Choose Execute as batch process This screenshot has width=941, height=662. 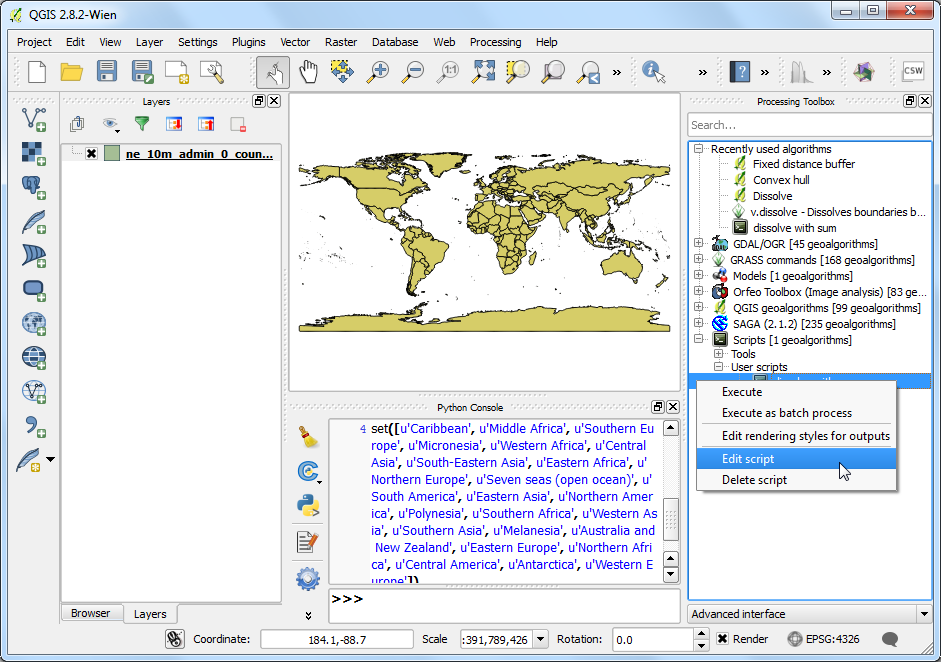[x=796, y=413]
